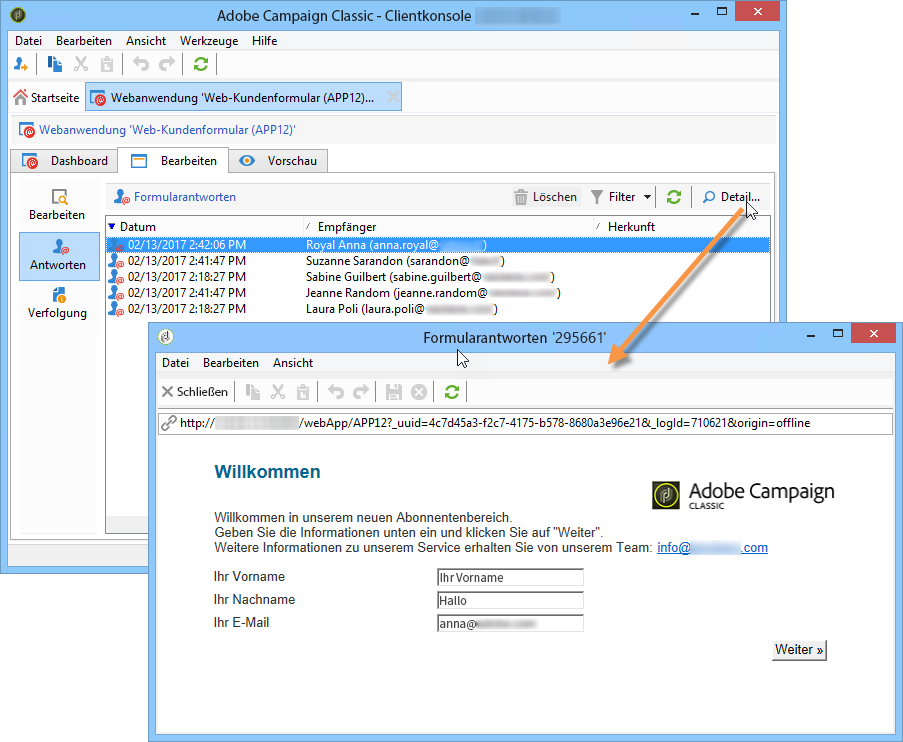This screenshot has height=742, width=903.
Task: Minimize the Formularantworten '295661' window
Action: tap(811, 334)
